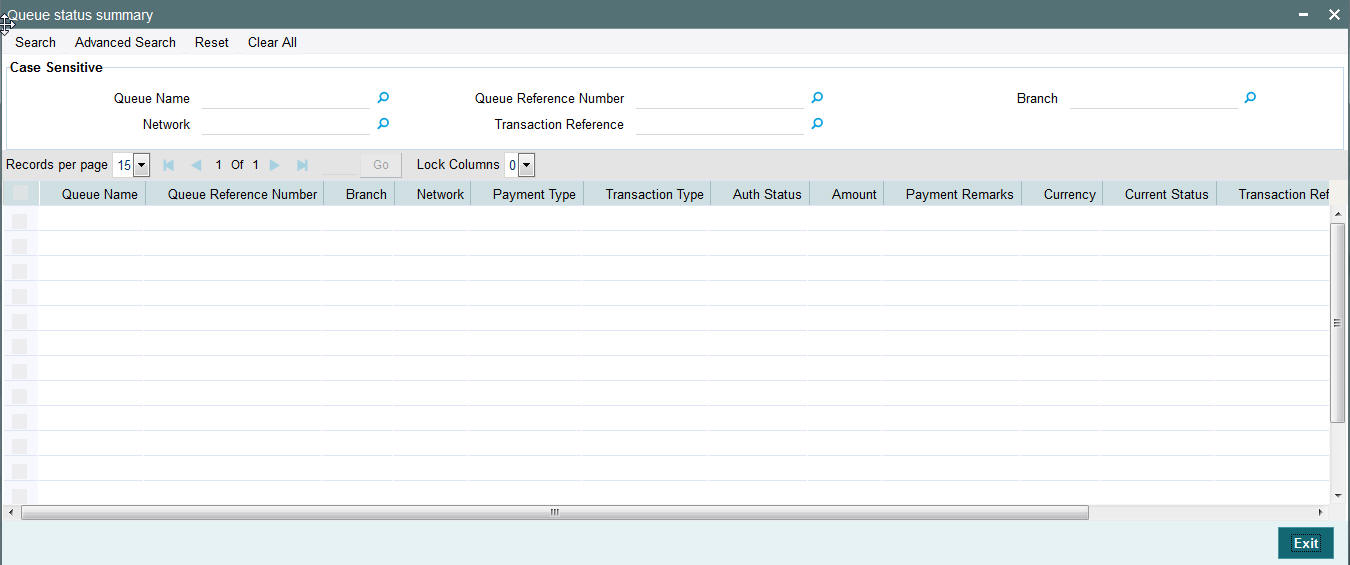
Task: Click into the Branch input field
Action: [1153, 98]
